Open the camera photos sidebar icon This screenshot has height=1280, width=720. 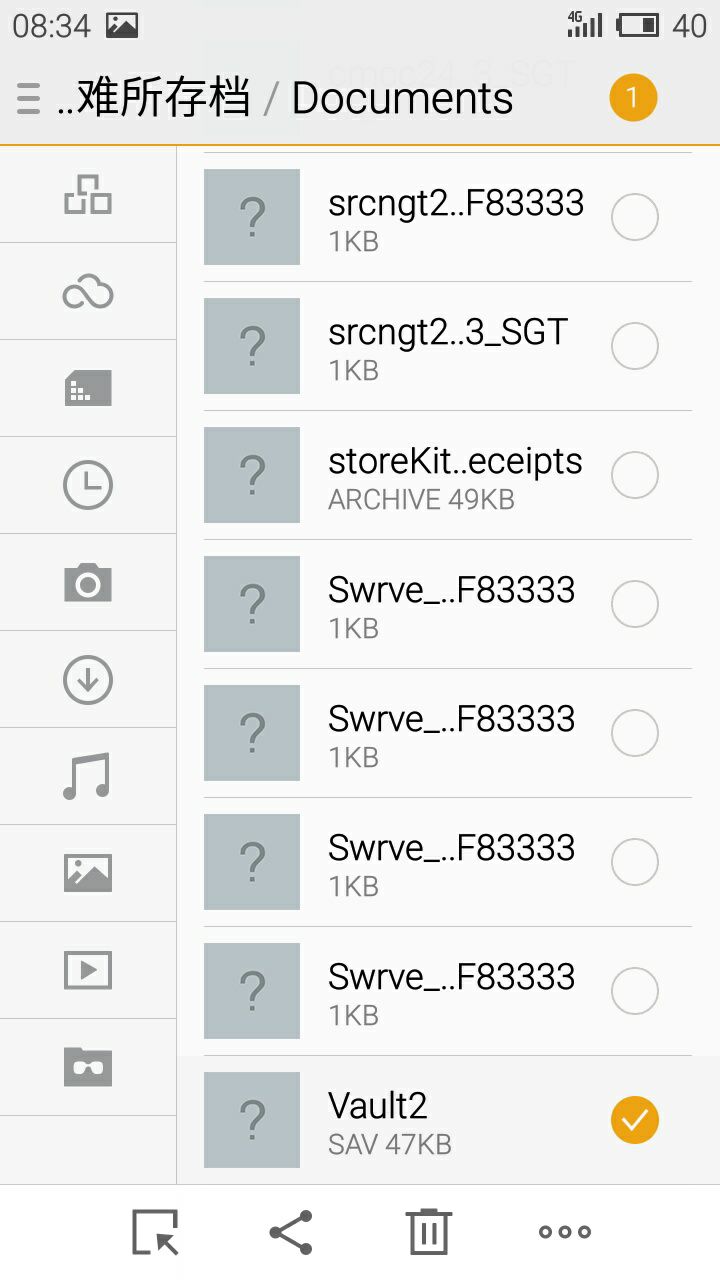(x=88, y=582)
